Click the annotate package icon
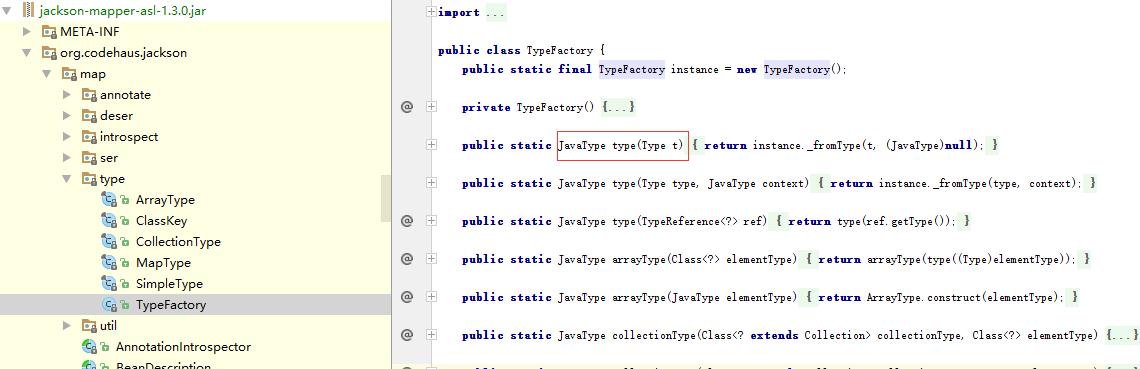1140x369 pixels. click(89, 95)
